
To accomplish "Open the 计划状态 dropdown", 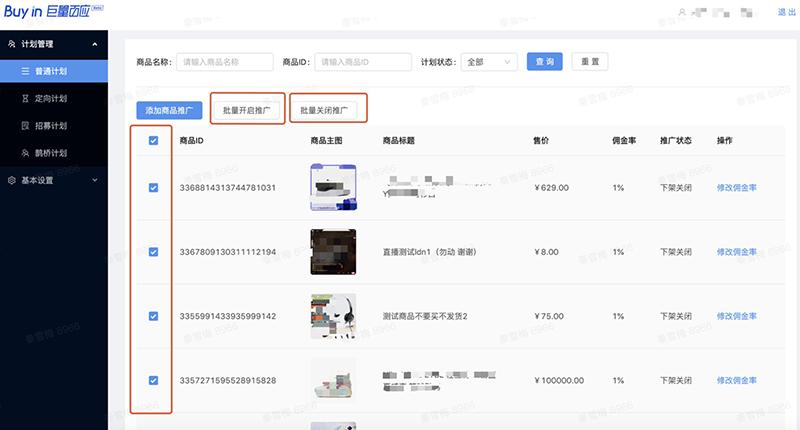I will 488,61.
